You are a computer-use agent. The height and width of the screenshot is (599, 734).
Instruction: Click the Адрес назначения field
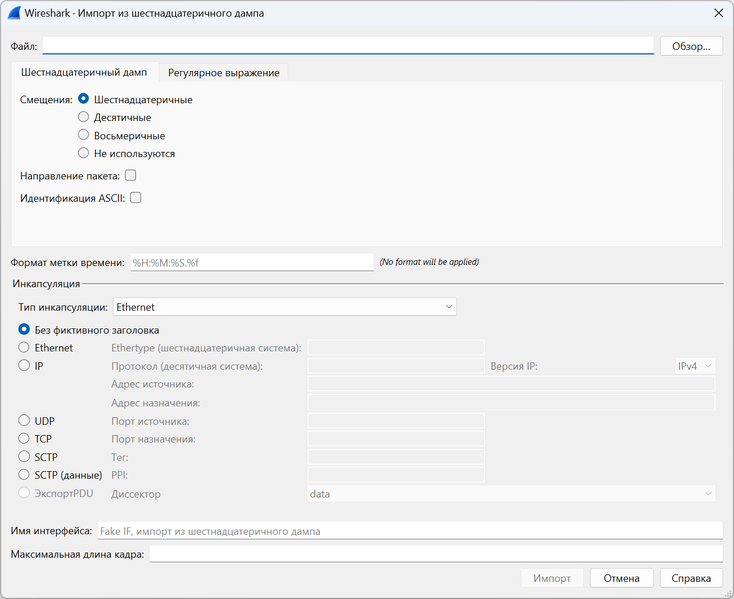[511, 402]
